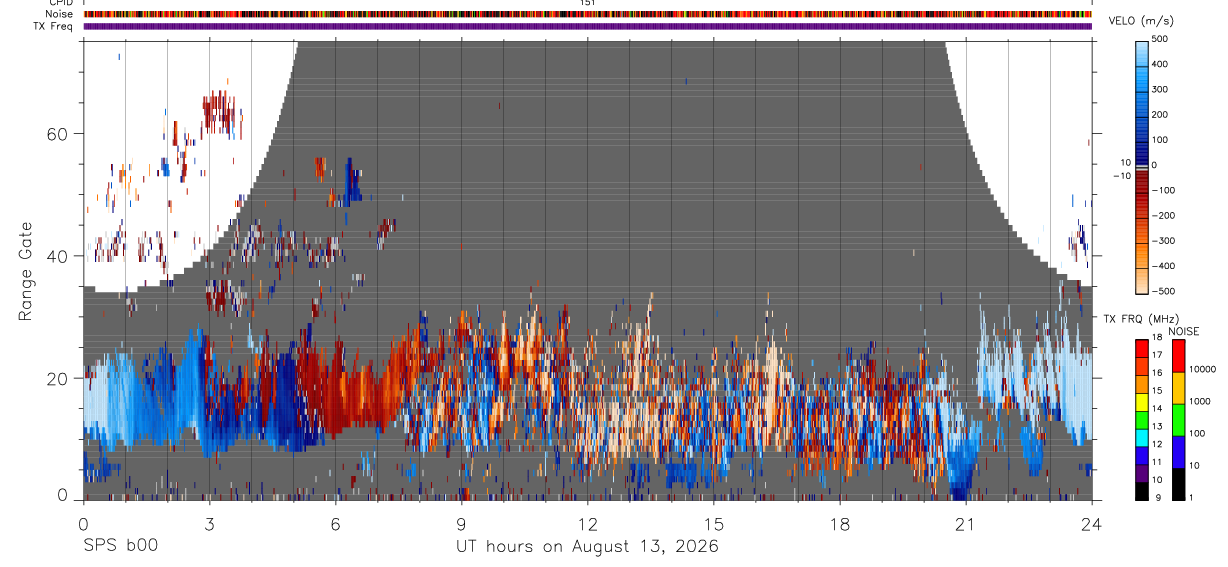Screen dimensions: 1228x567
Task: Click the 60 Range Gate axis label
Action: click(x=56, y=134)
